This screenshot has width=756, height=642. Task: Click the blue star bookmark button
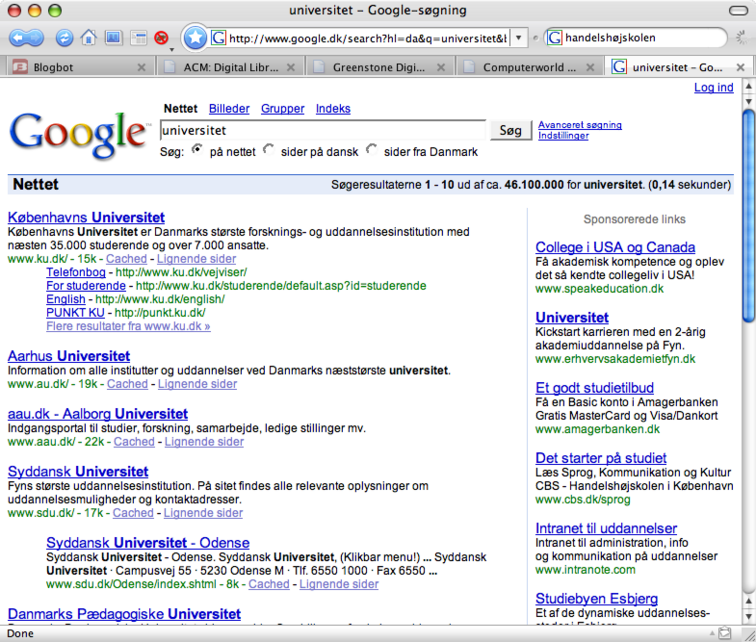[x=195, y=37]
